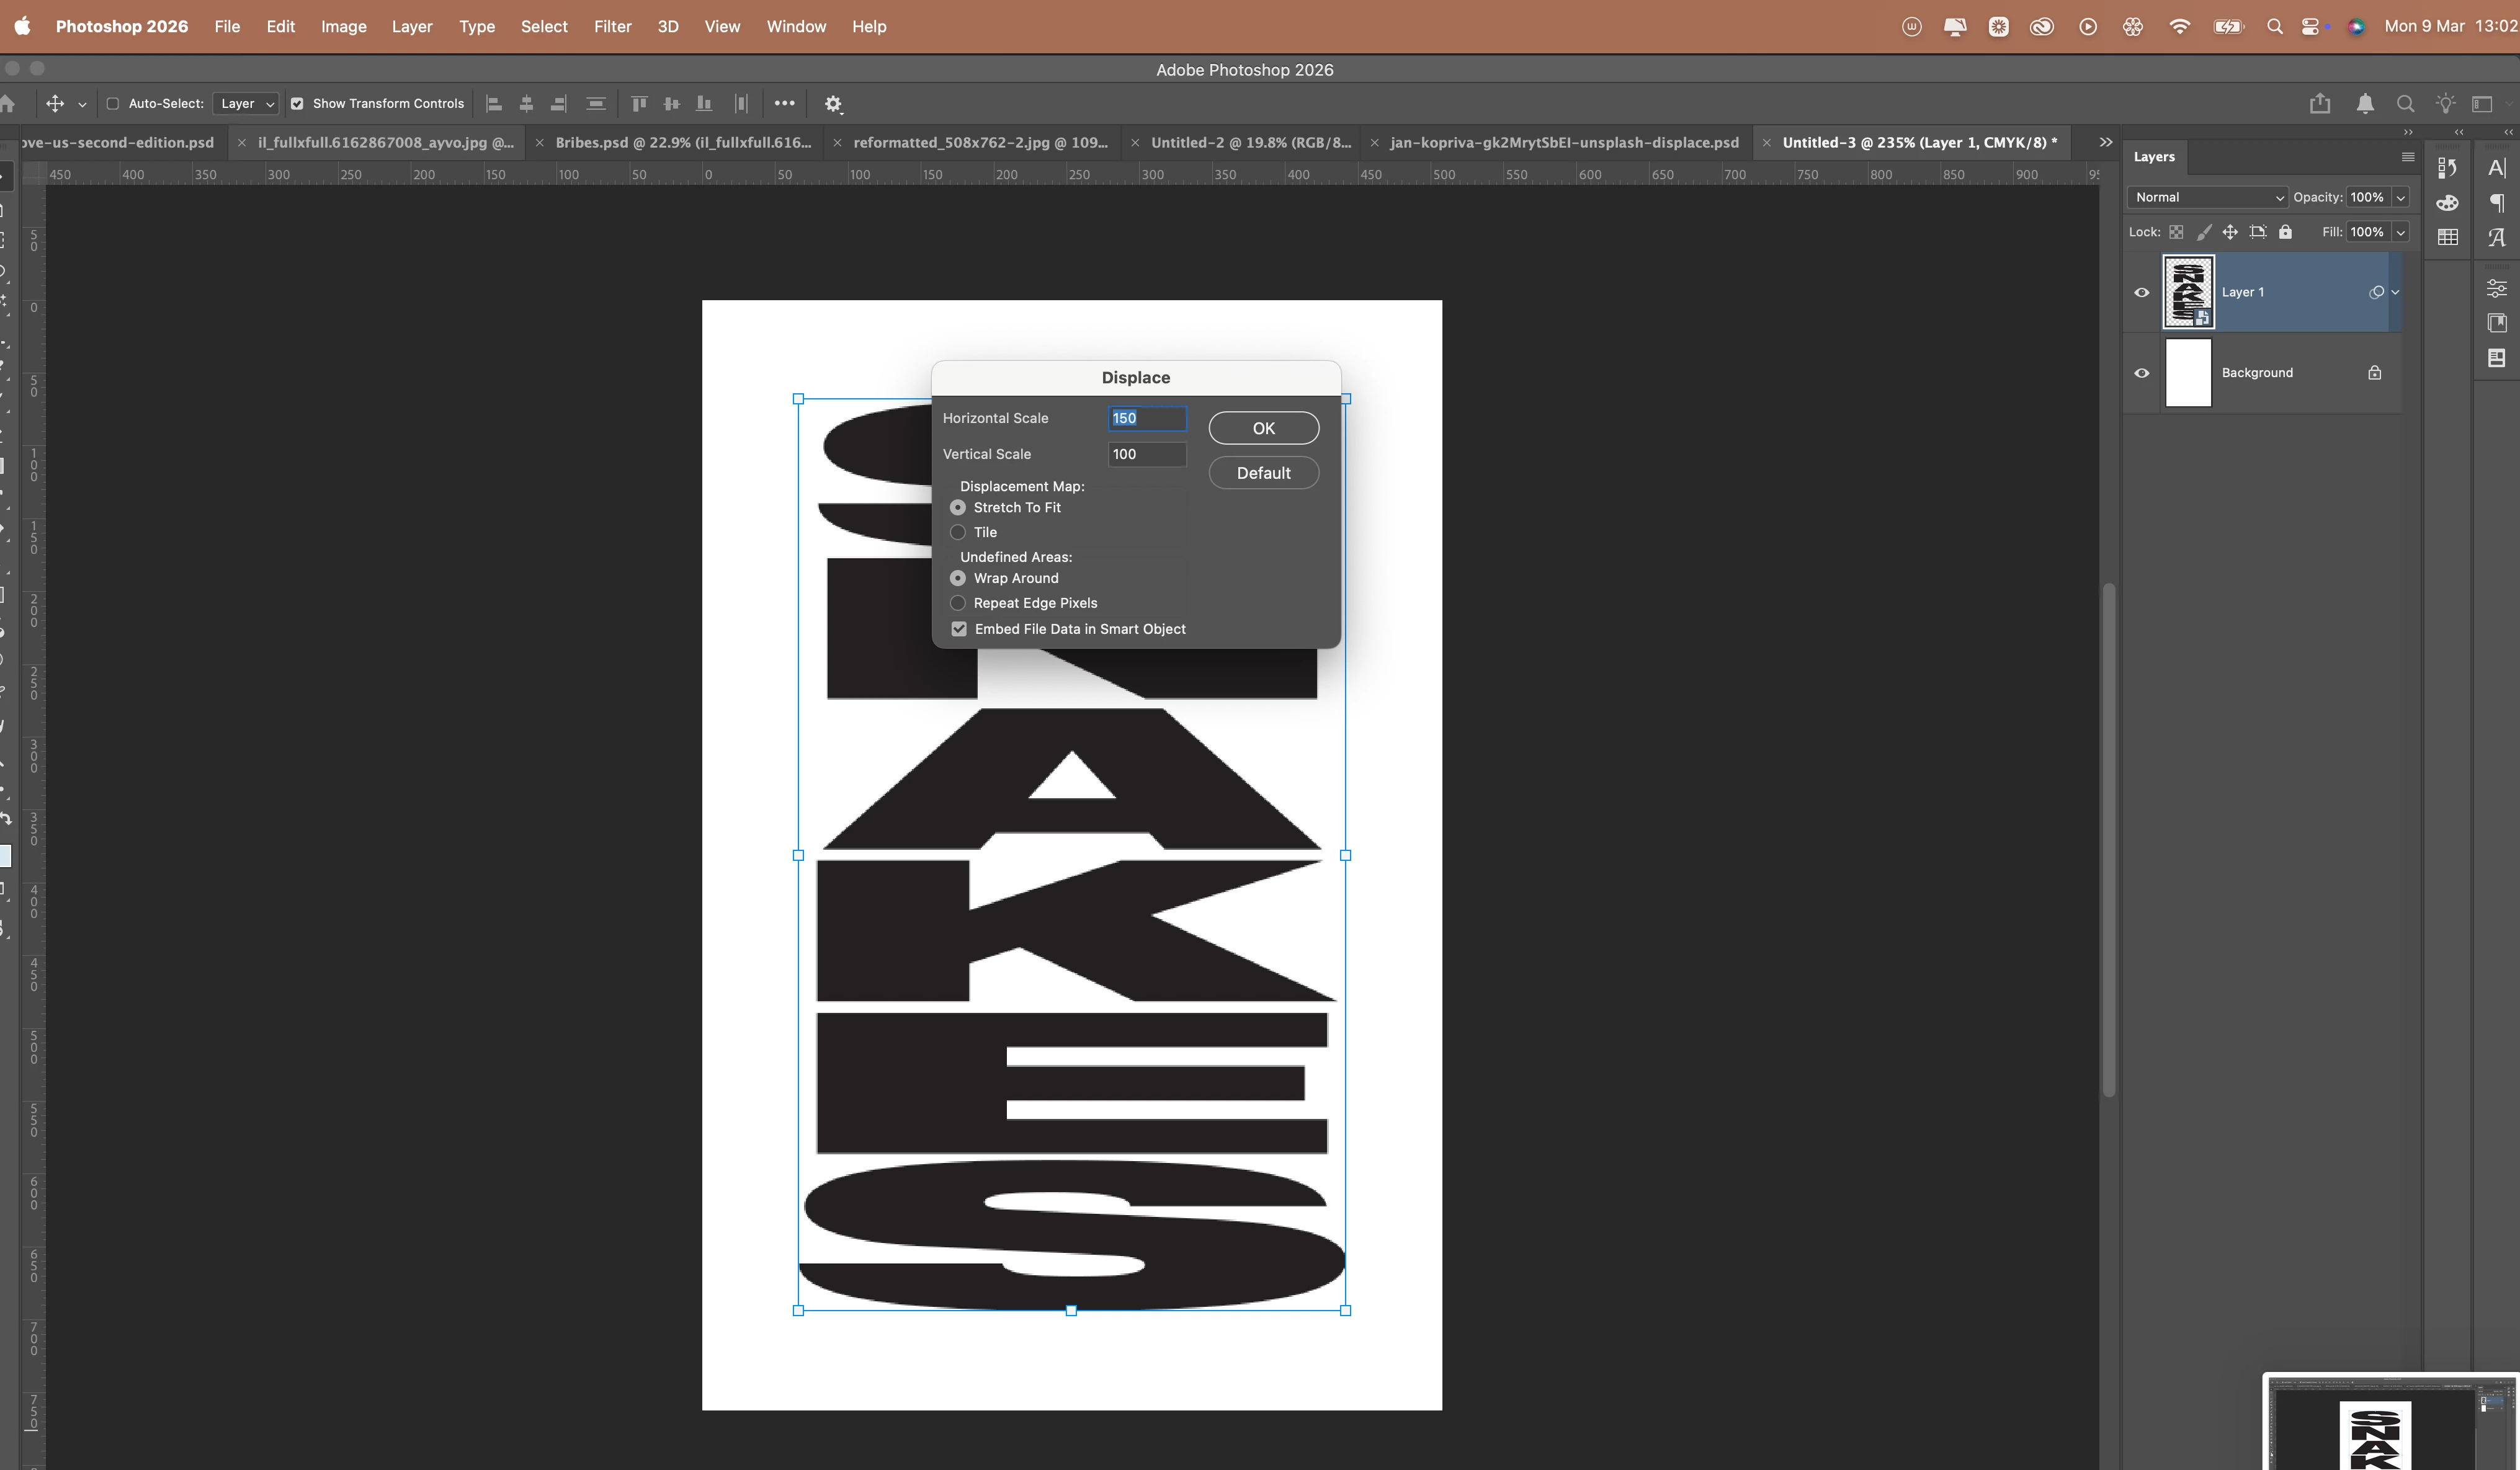Open the Character panel icon
This screenshot has width=2520, height=1470.
[2497, 168]
